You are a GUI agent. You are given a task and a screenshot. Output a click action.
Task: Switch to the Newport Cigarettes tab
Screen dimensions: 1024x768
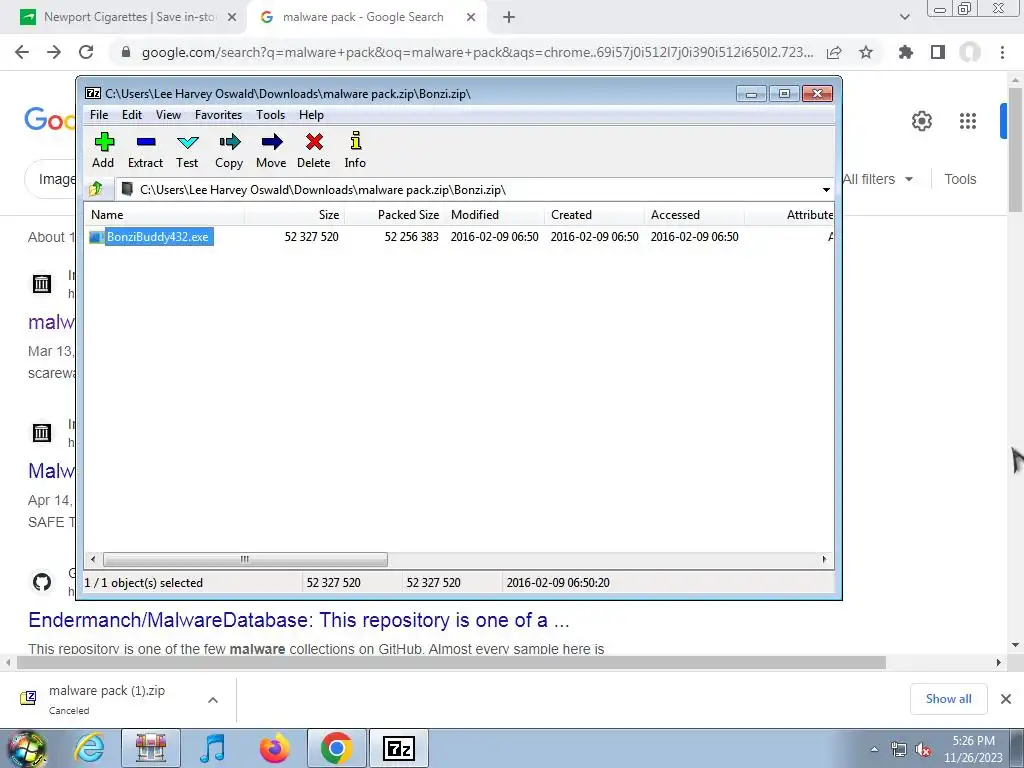(x=128, y=17)
